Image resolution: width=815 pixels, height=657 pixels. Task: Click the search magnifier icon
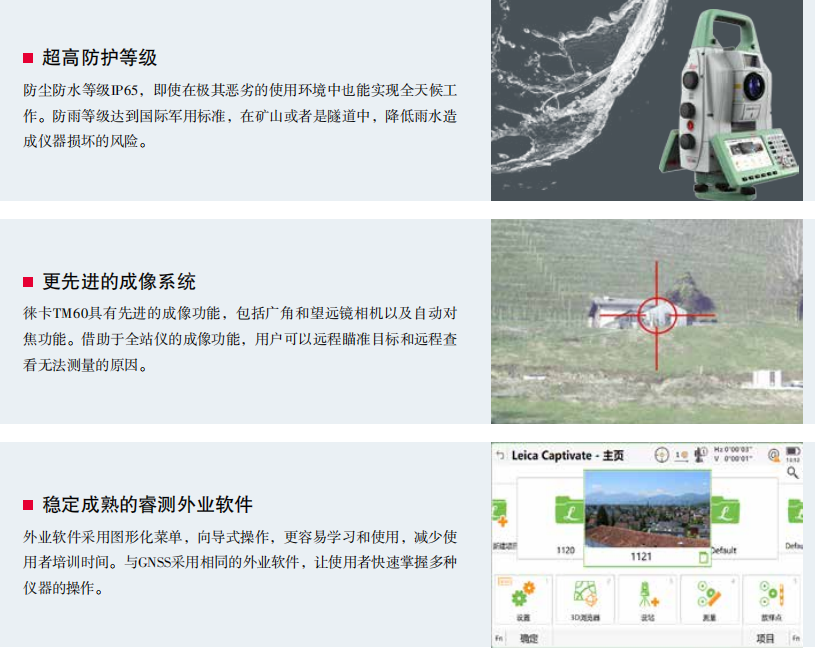click(793, 473)
